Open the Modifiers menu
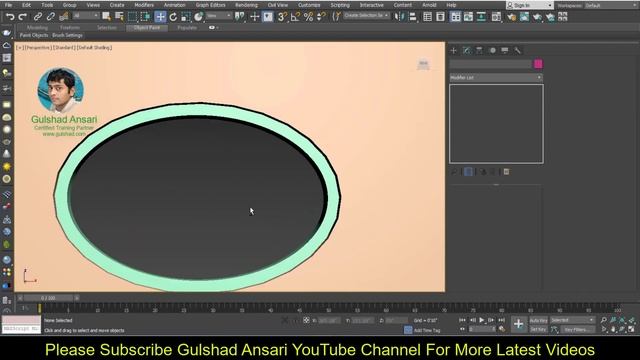 click(x=144, y=5)
